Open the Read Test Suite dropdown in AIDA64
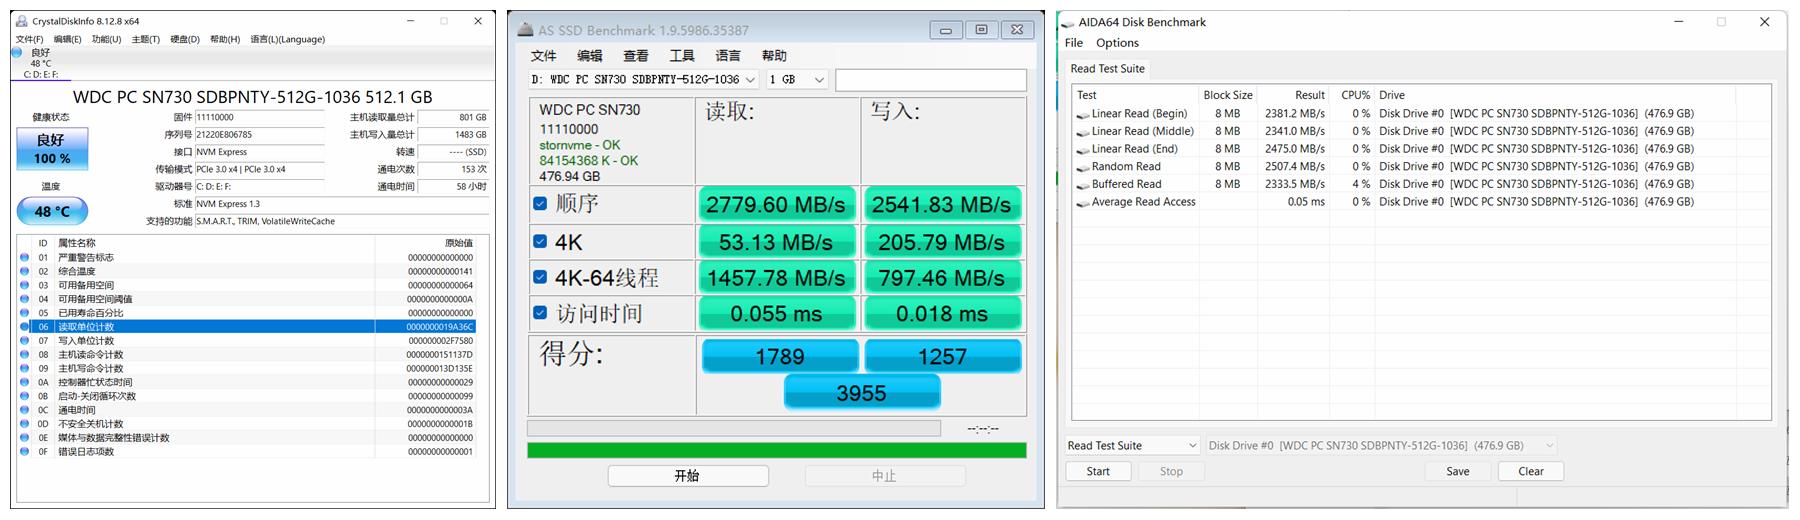The image size is (1800, 520). tap(1132, 446)
